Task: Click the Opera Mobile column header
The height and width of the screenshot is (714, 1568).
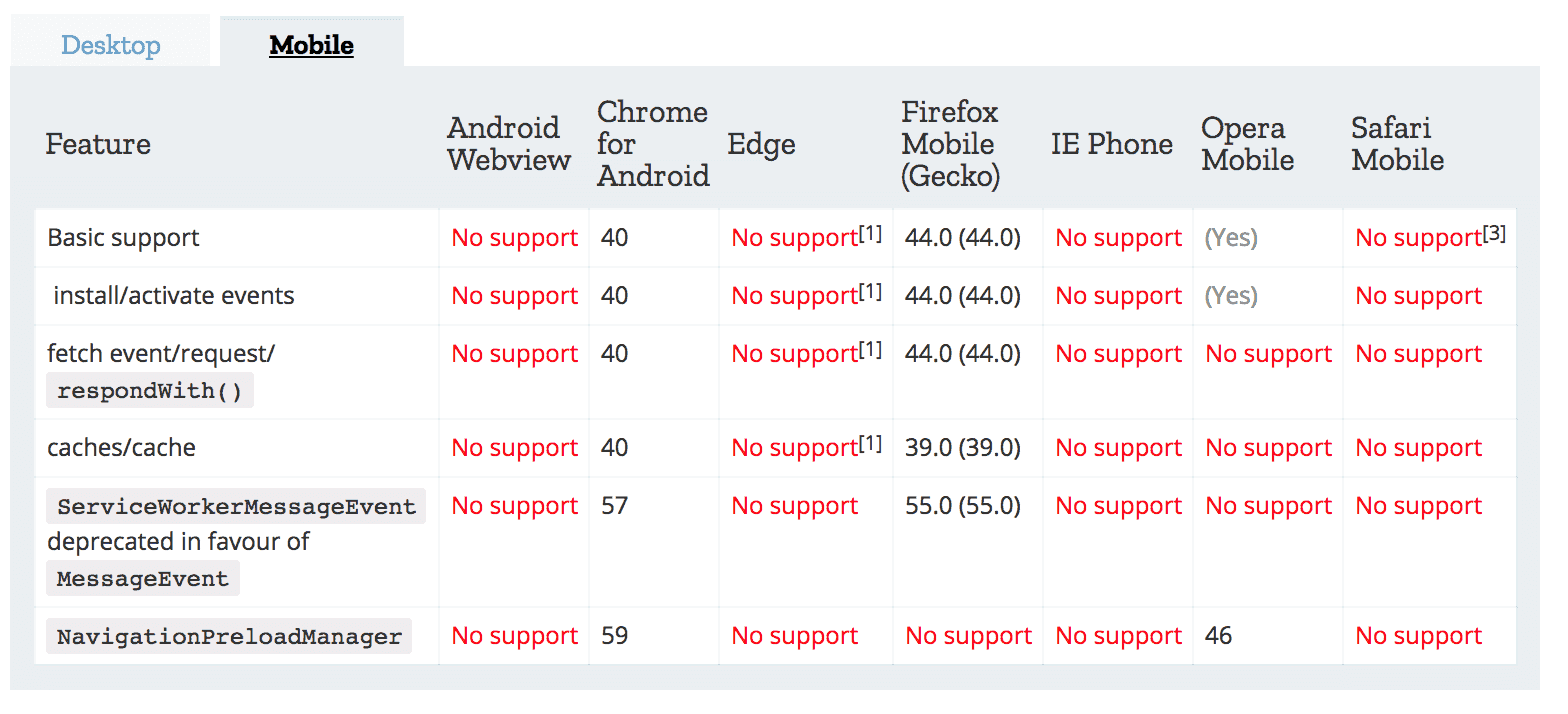Action: (x=1247, y=144)
